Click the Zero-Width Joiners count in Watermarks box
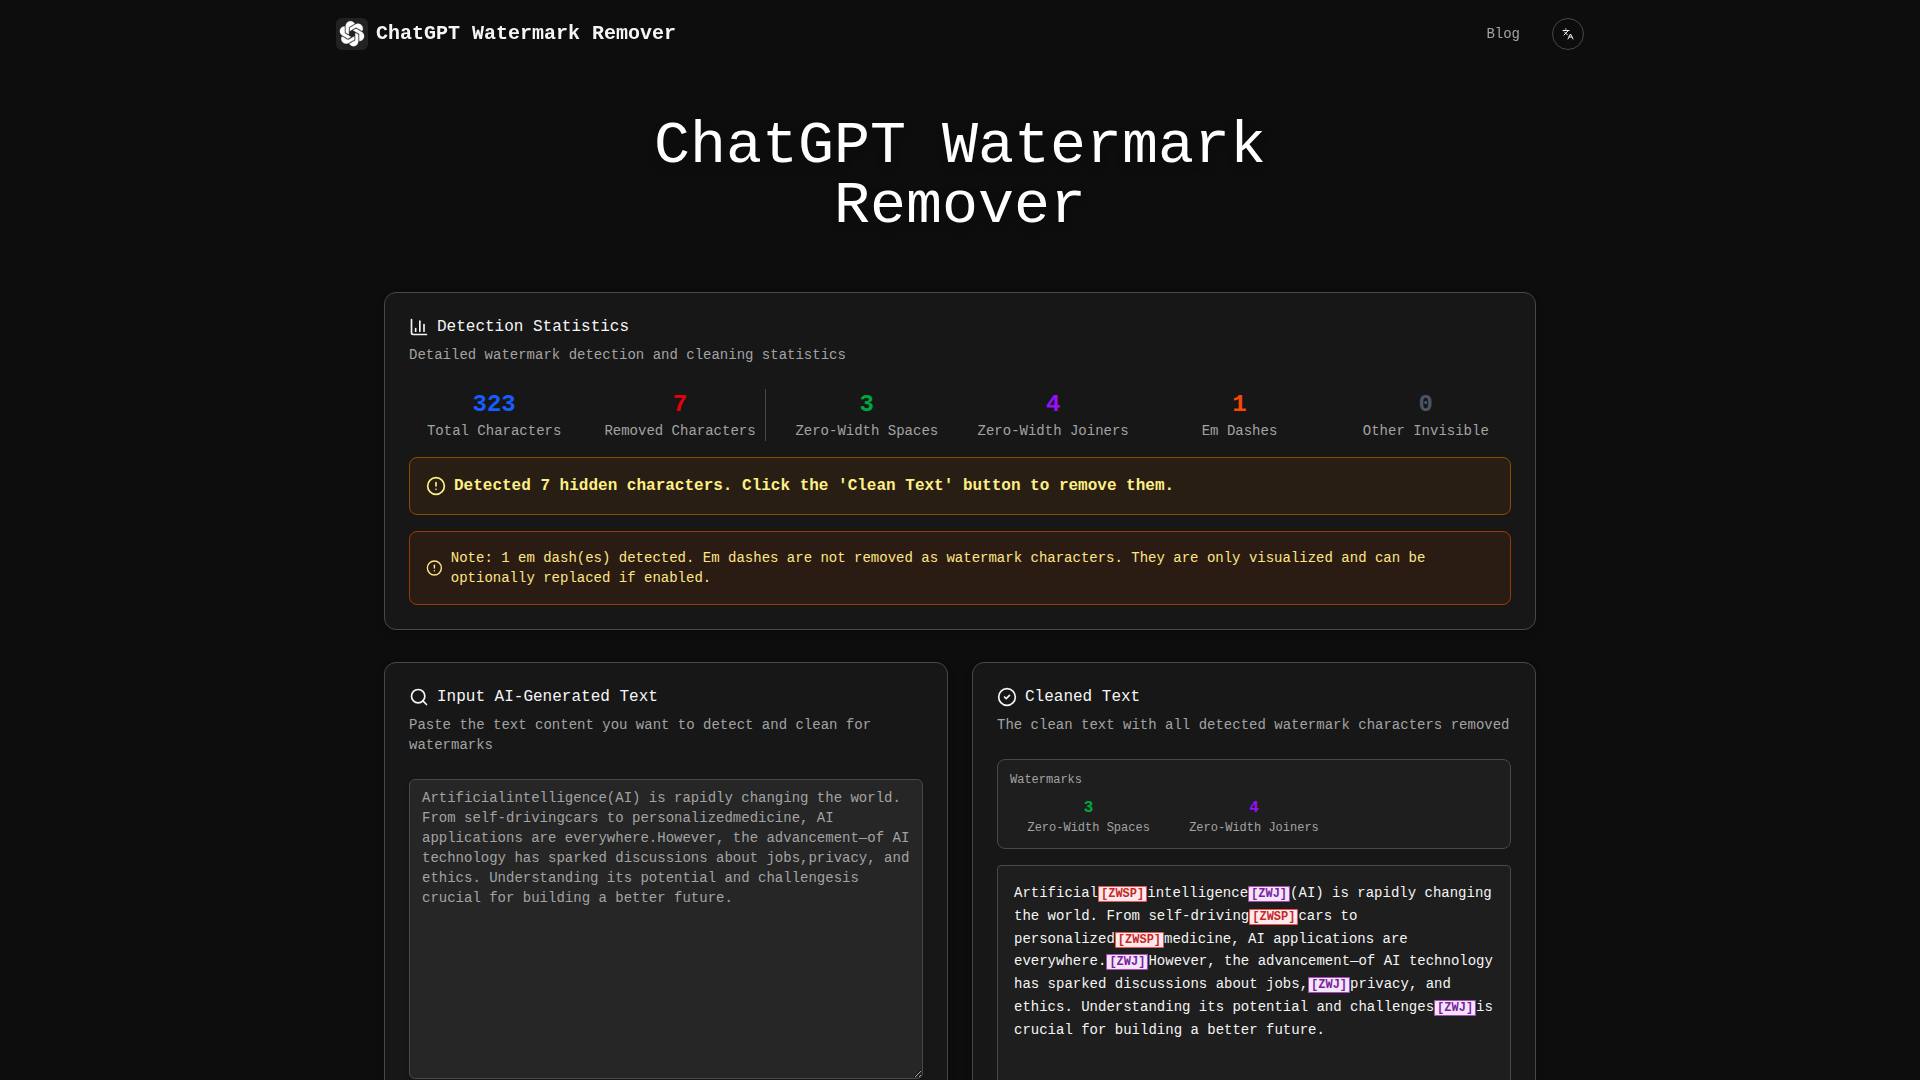The width and height of the screenshot is (1920, 1080). [1253, 807]
